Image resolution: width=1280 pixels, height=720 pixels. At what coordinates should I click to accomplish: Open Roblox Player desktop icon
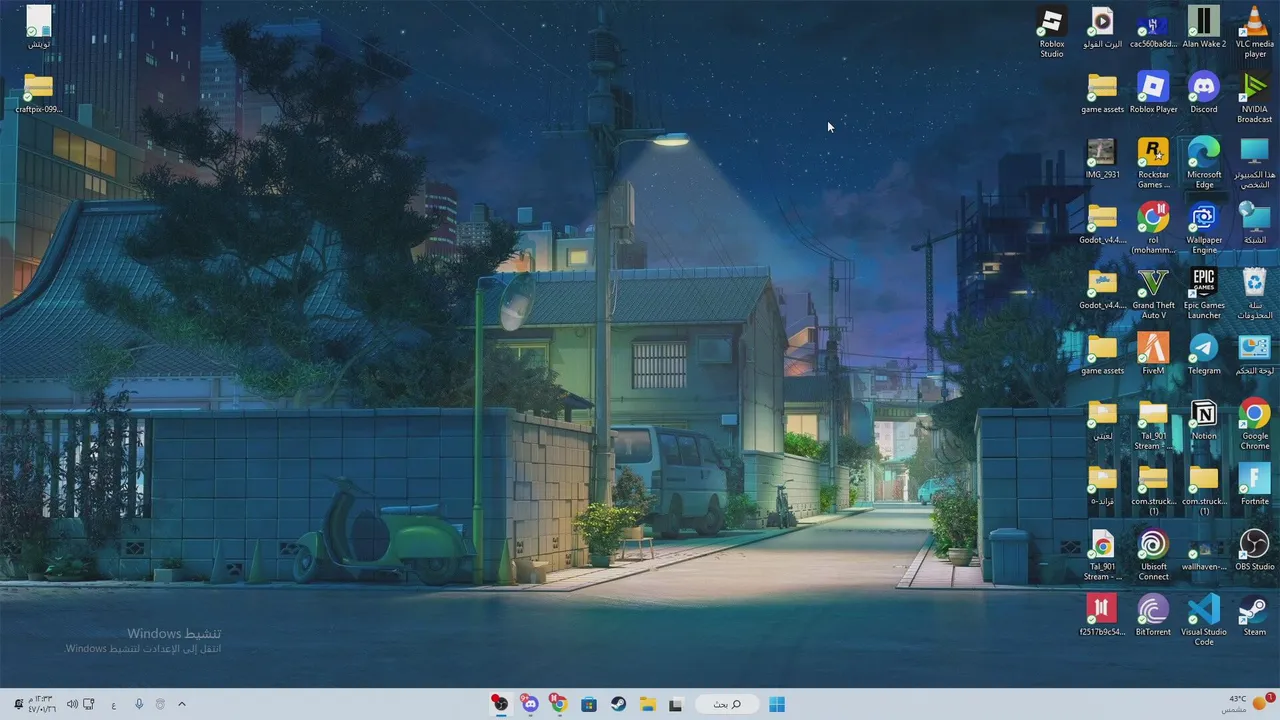(1153, 93)
